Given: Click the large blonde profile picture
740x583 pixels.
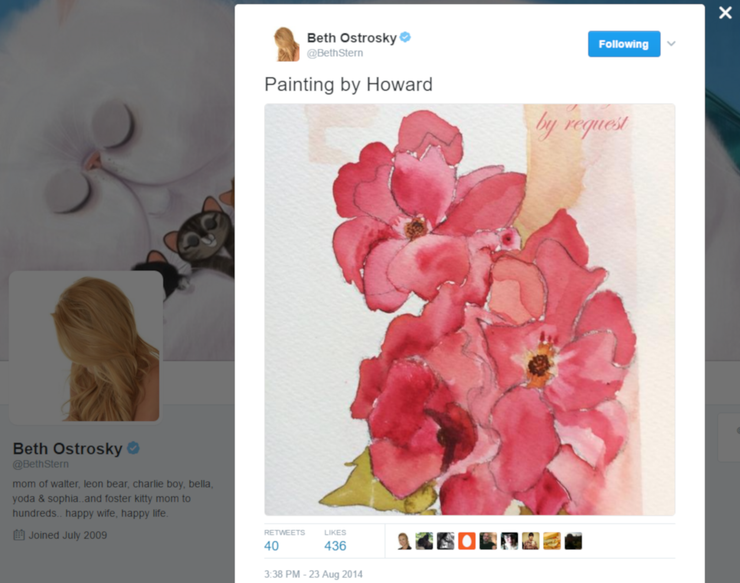Looking at the screenshot, I should (86, 346).
